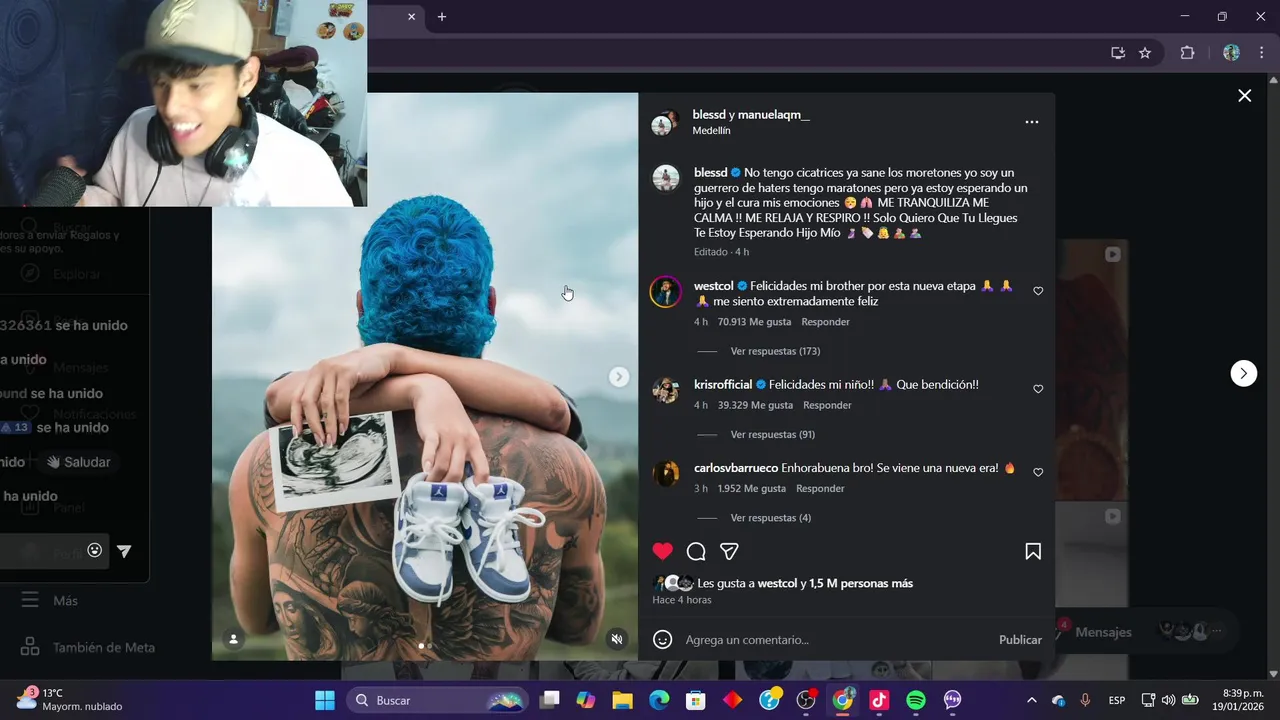This screenshot has width=1280, height=720.
Task: Click krisrofficial's 39.329 Me gusta count
Action: pyautogui.click(x=755, y=405)
